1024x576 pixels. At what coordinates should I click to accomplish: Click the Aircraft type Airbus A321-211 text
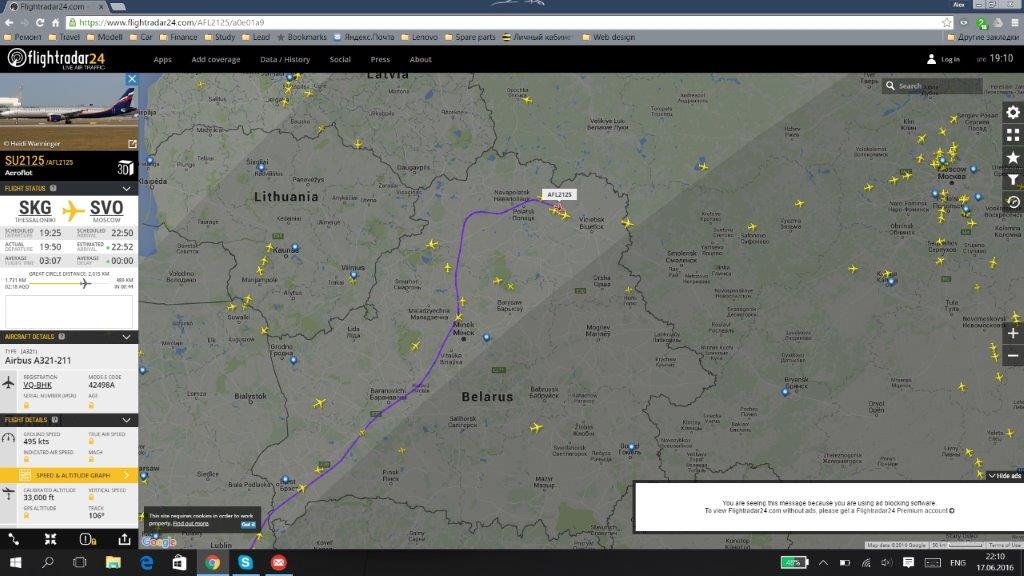pyautogui.click(x=38, y=360)
